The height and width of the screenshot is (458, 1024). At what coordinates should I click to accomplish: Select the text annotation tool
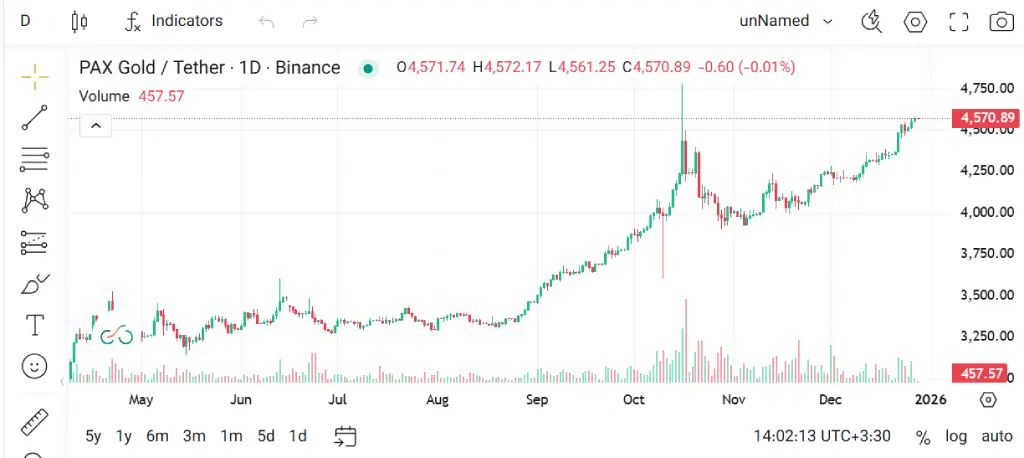coord(35,325)
